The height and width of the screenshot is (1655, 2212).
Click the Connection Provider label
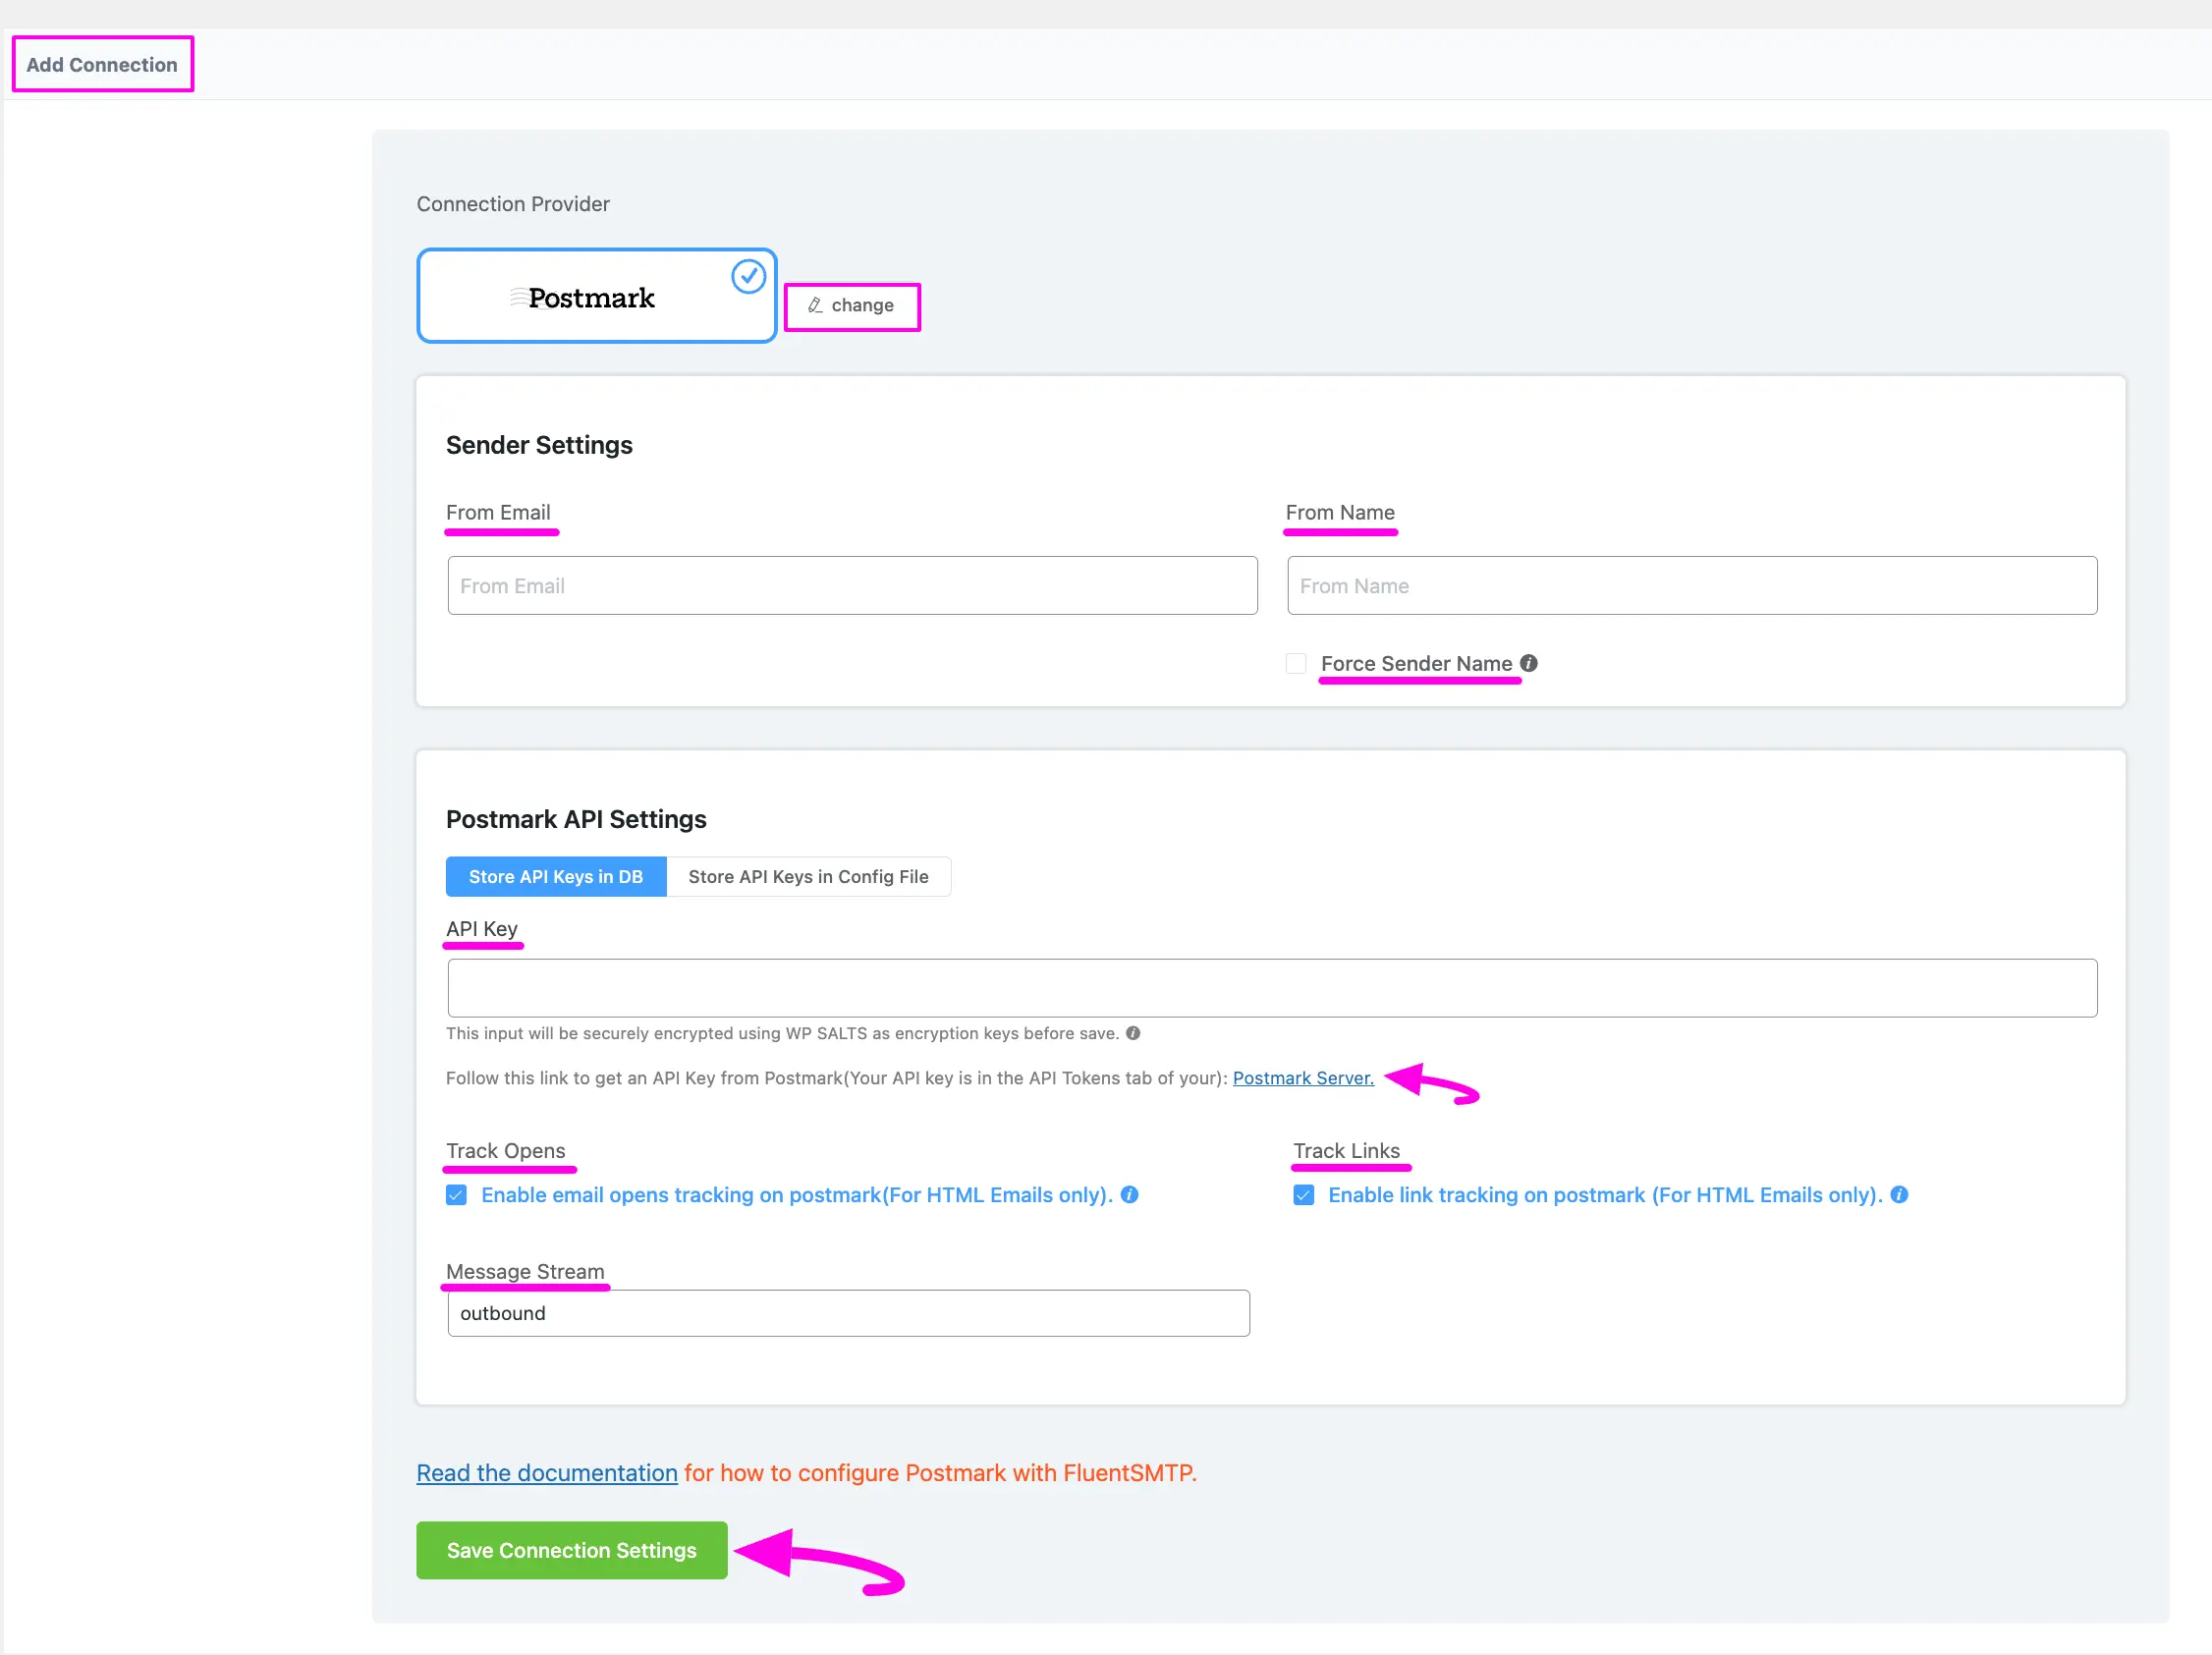click(x=513, y=204)
